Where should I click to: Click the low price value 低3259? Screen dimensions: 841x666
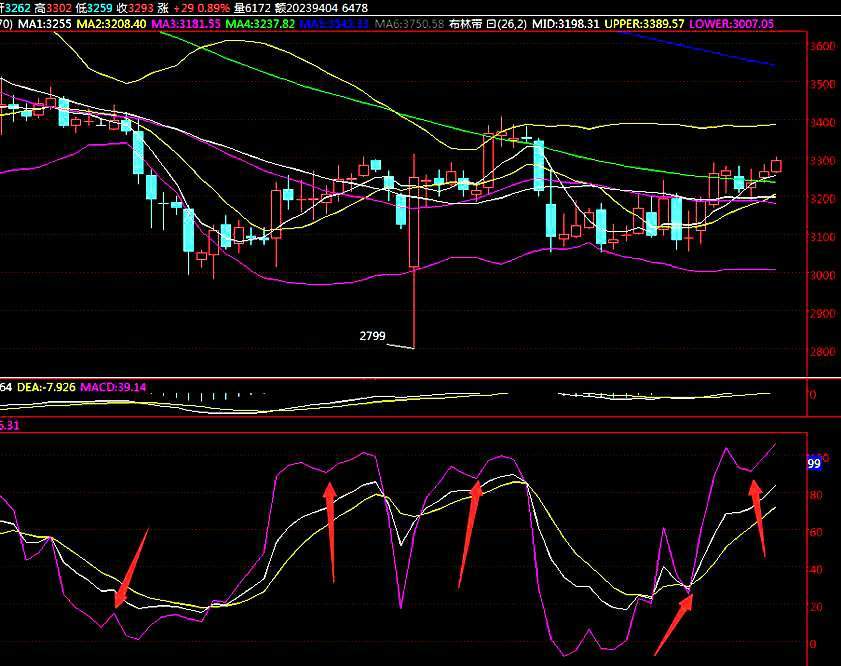(x=94, y=8)
